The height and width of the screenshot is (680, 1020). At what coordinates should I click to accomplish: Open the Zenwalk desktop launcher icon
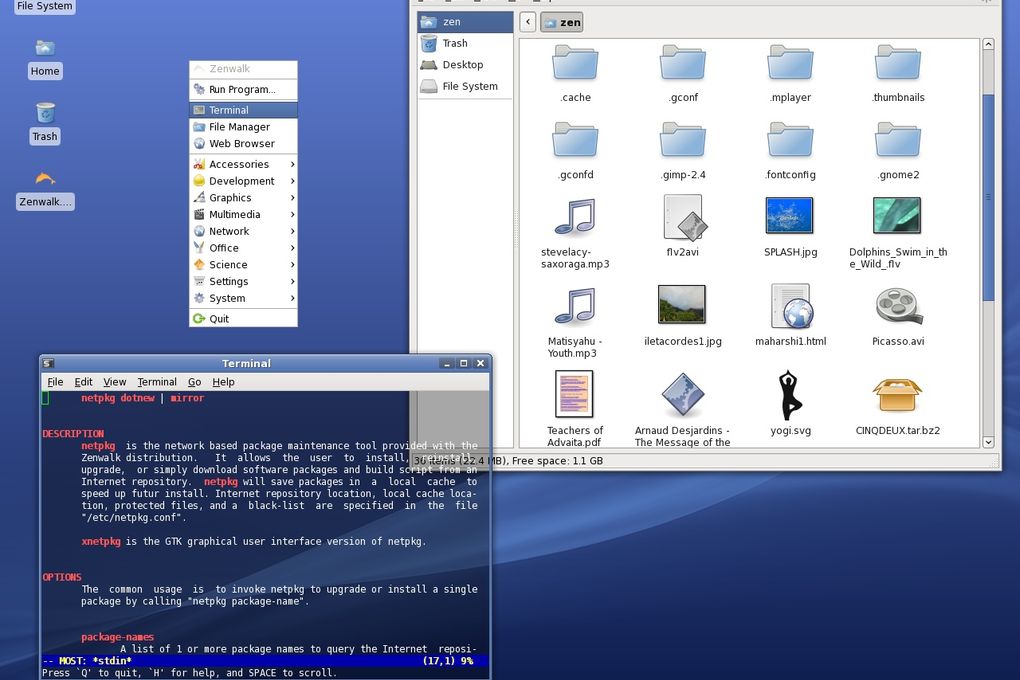pyautogui.click(x=45, y=178)
